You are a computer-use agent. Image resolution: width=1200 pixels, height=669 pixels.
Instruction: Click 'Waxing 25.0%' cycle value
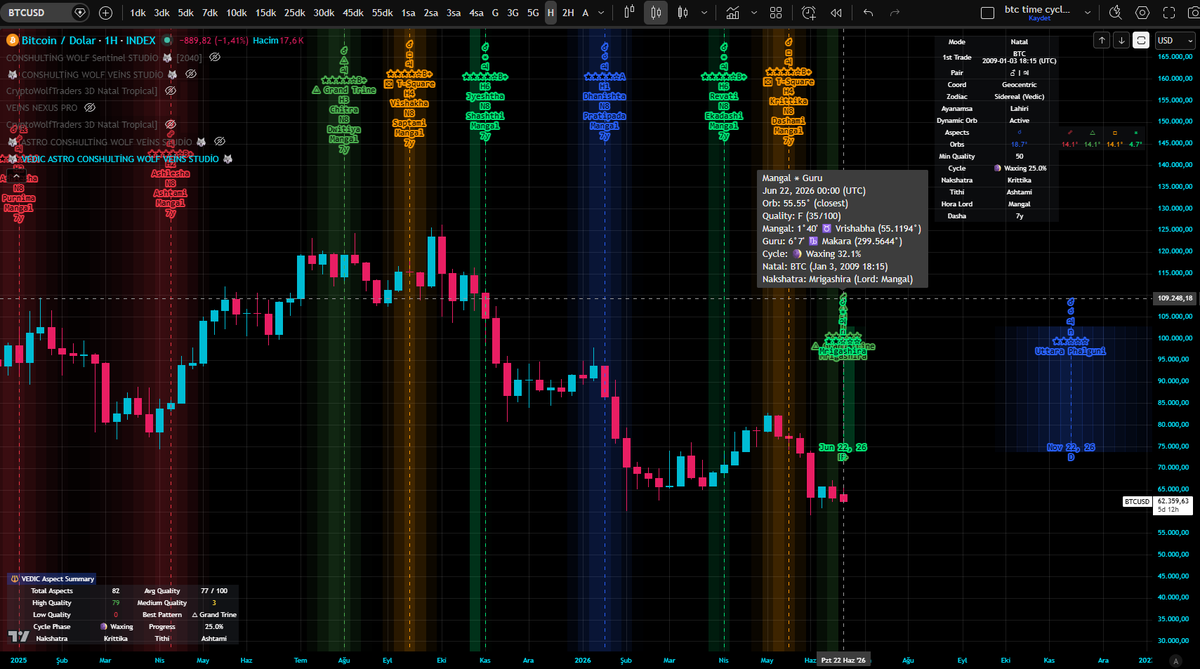1019,167
